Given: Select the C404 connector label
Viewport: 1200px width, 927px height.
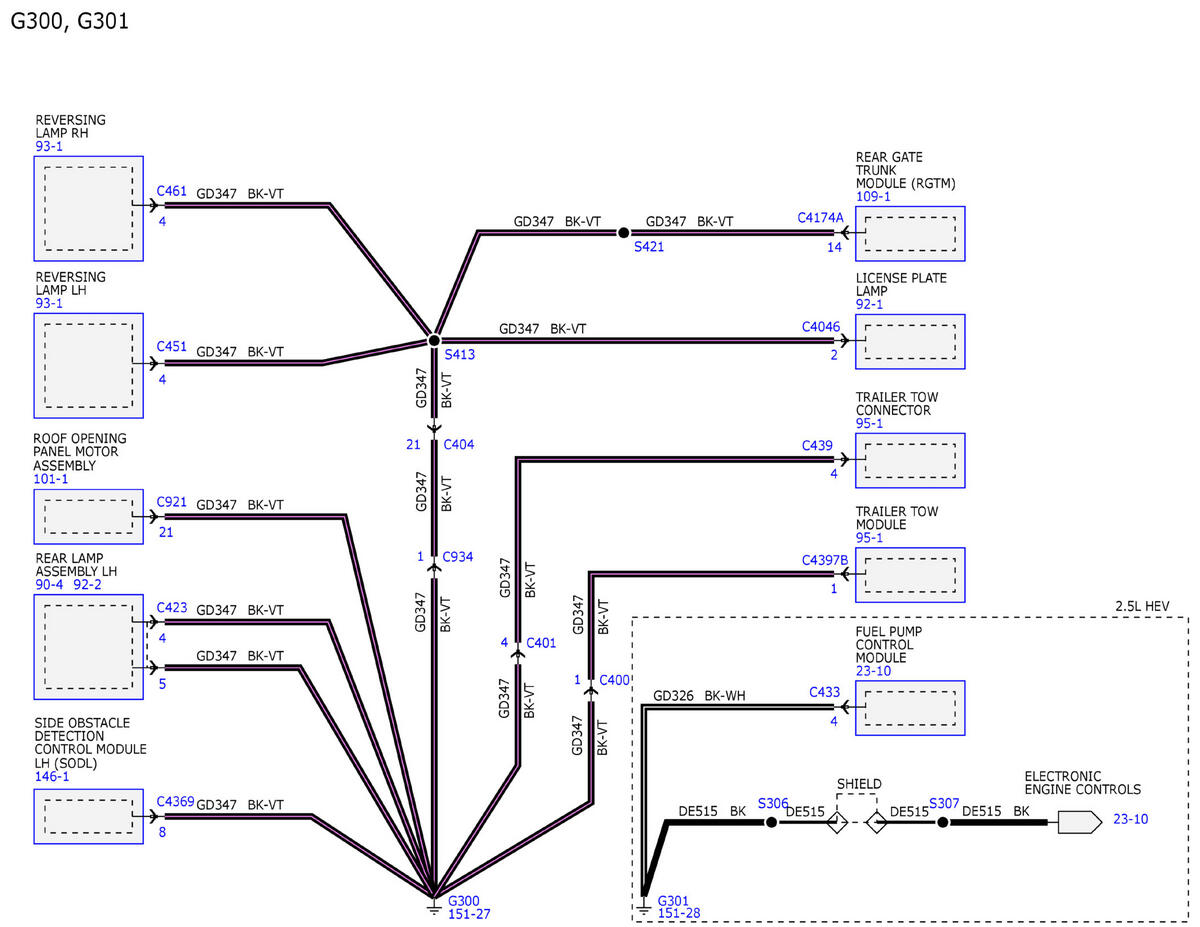Looking at the screenshot, I should [x=458, y=444].
